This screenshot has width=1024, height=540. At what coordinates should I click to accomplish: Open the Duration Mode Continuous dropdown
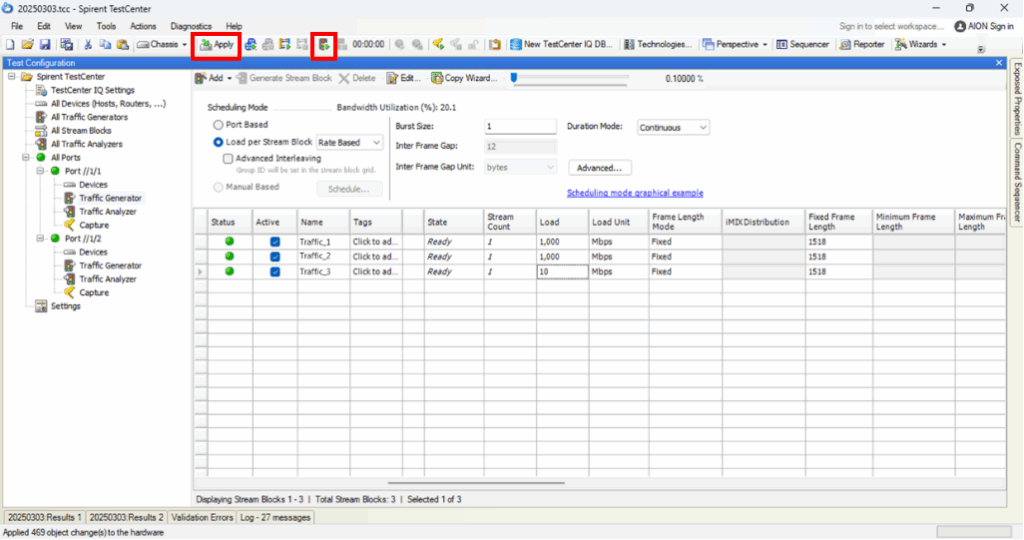(673, 127)
